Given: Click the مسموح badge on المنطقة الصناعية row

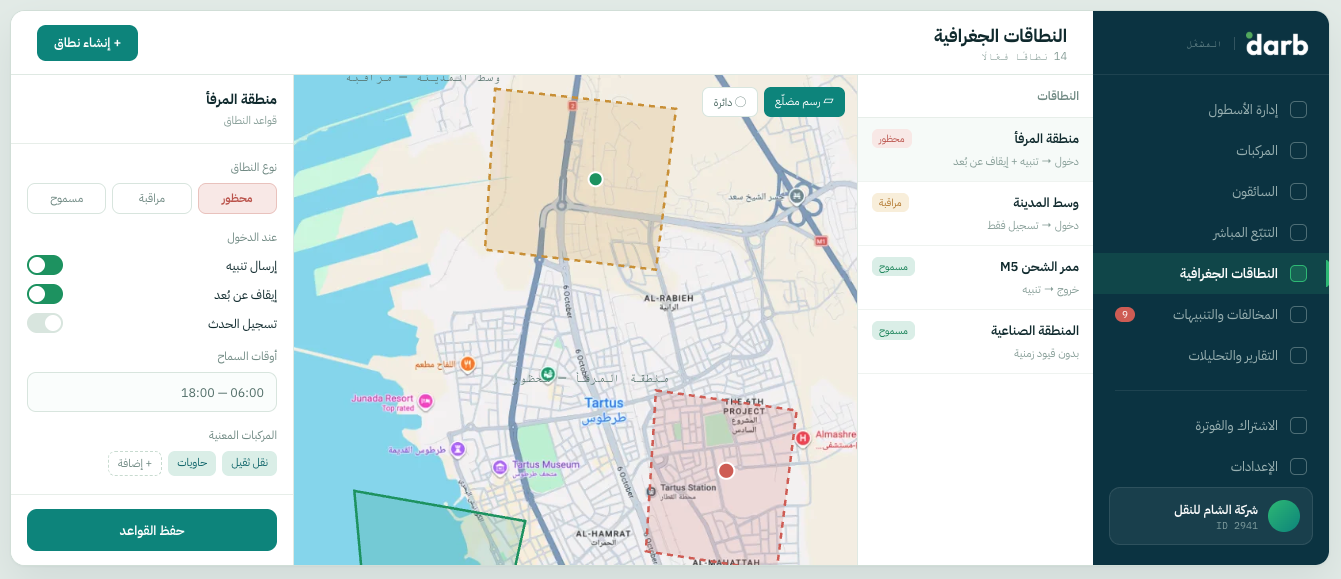Looking at the screenshot, I should [893, 331].
